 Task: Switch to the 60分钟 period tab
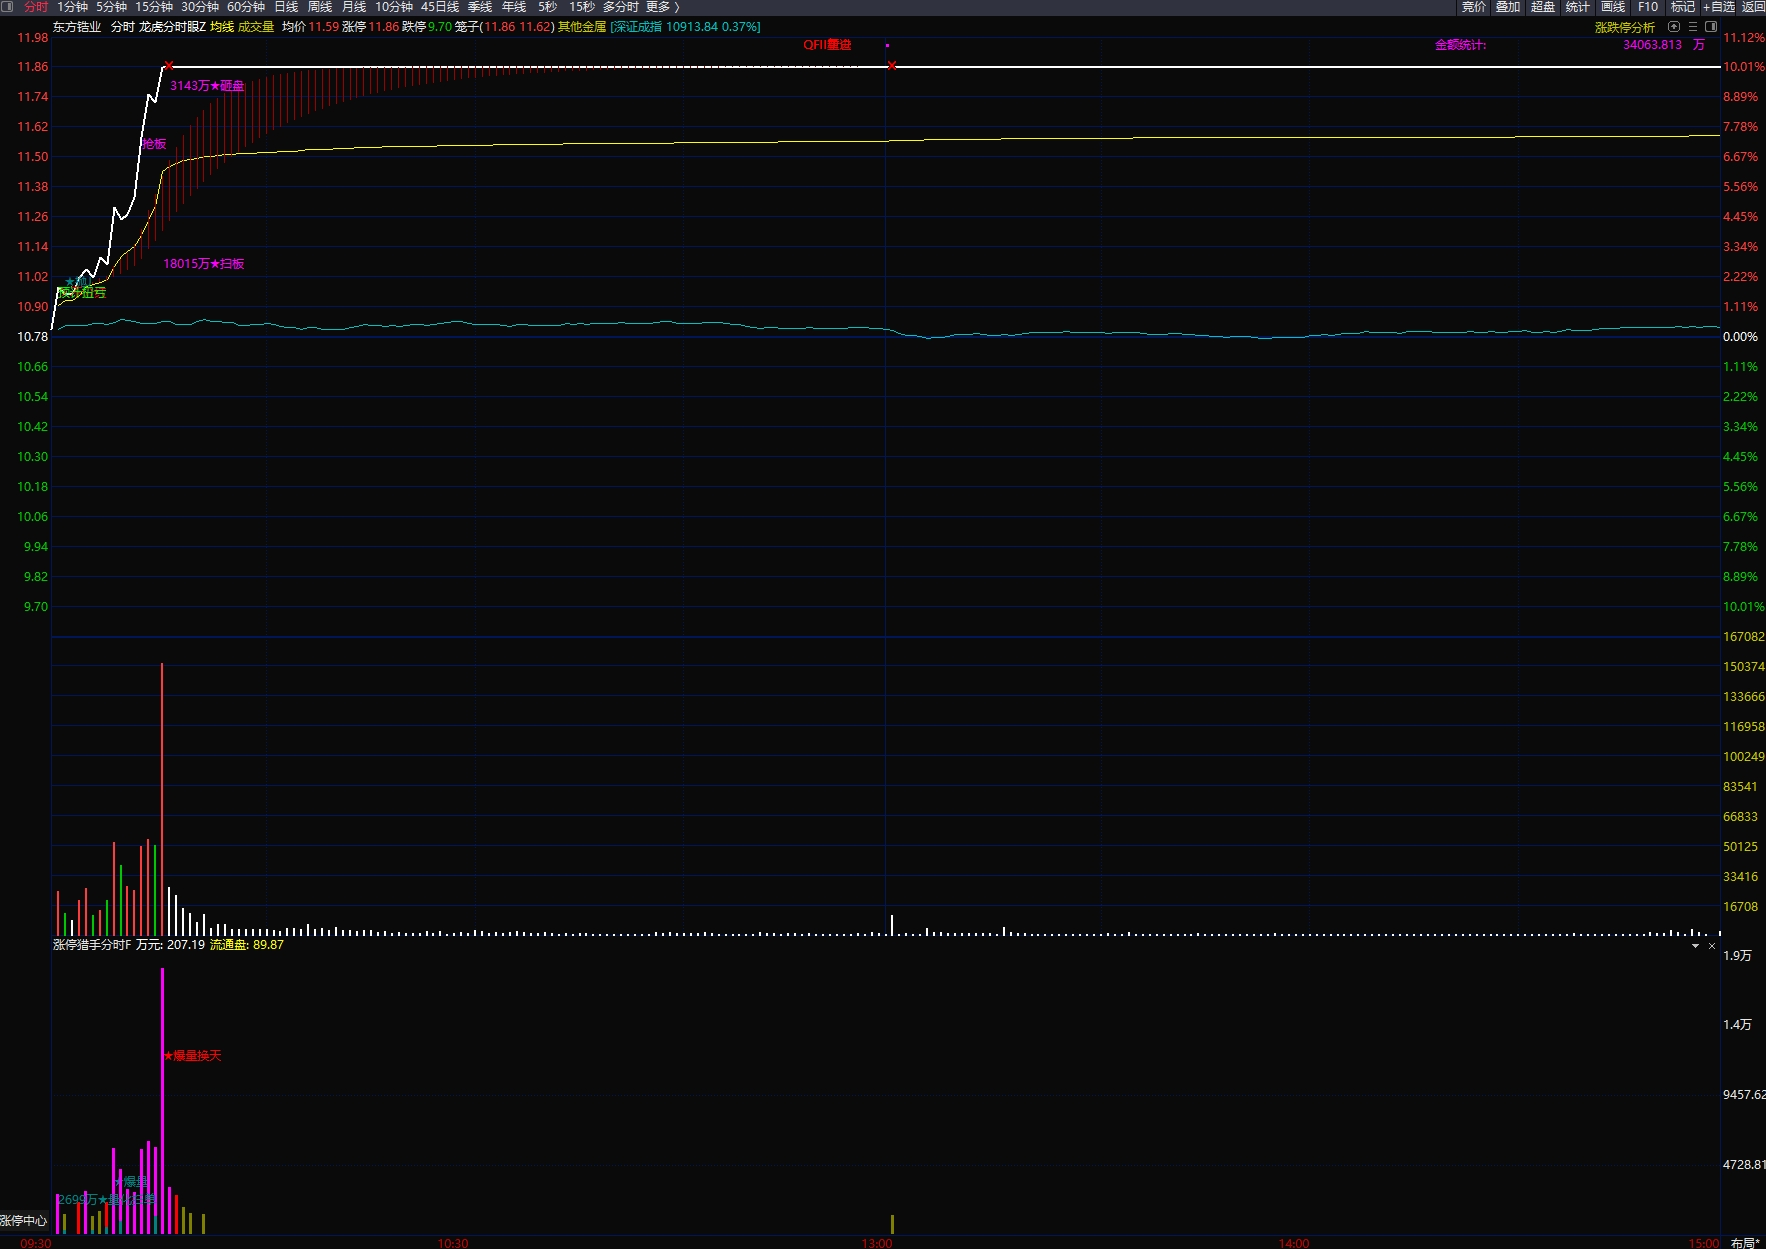(245, 7)
